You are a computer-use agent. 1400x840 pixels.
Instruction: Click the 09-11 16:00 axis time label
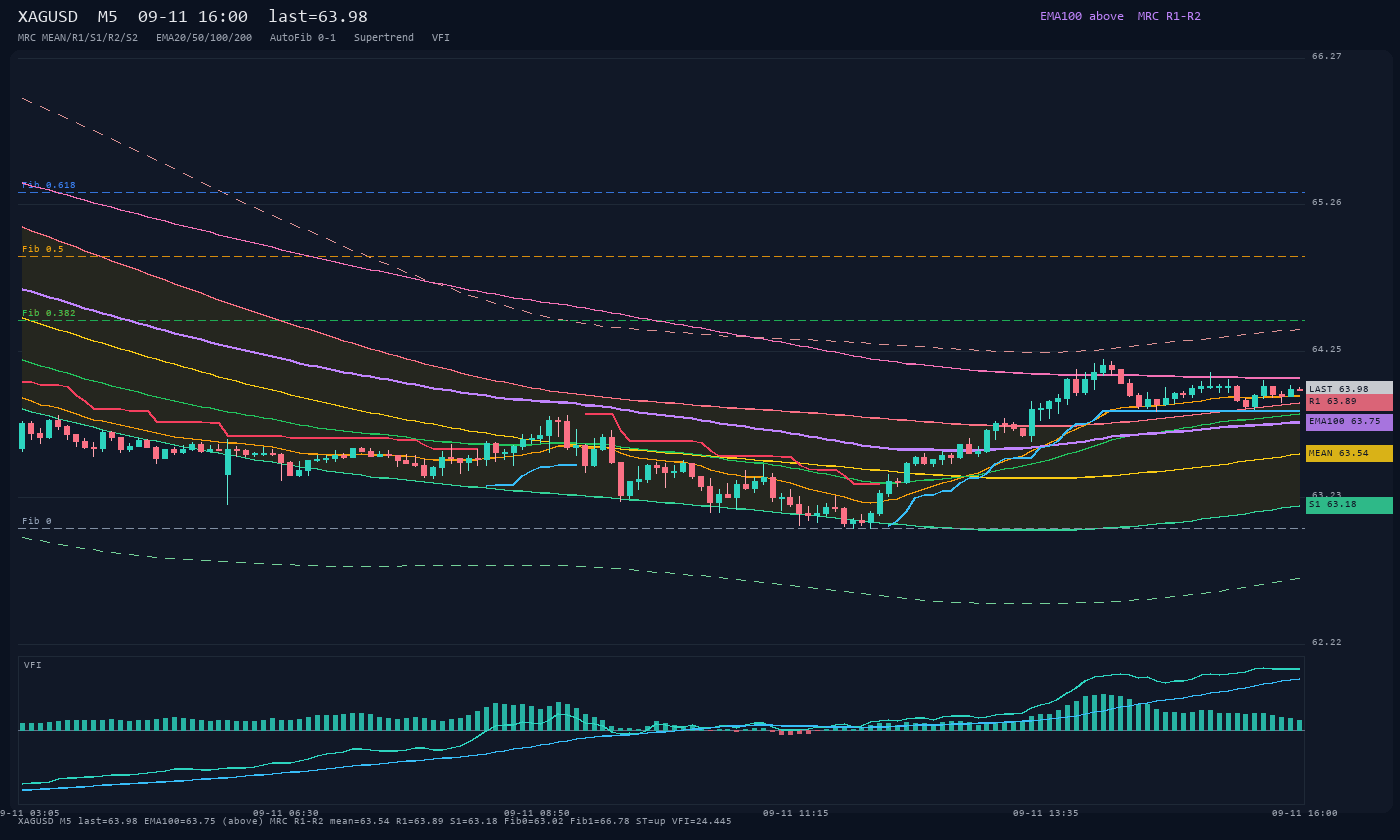click(1304, 813)
